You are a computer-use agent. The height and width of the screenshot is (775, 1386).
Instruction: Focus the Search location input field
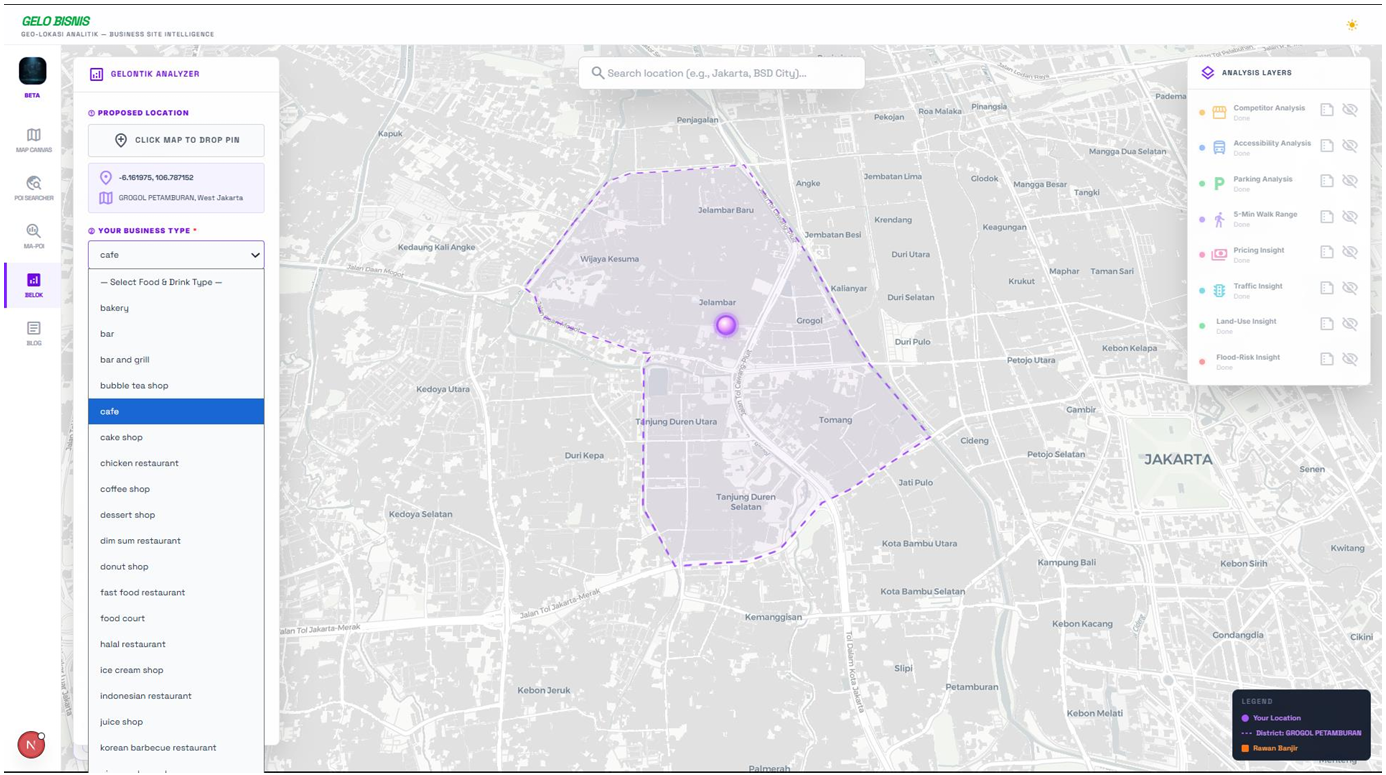722,73
